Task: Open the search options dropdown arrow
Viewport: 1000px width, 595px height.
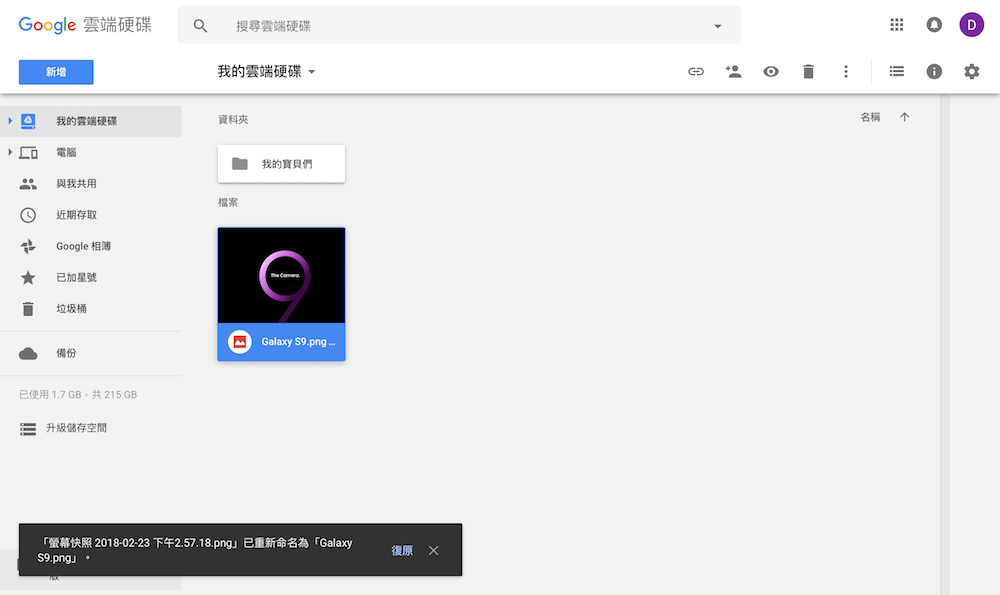Action: (x=717, y=24)
